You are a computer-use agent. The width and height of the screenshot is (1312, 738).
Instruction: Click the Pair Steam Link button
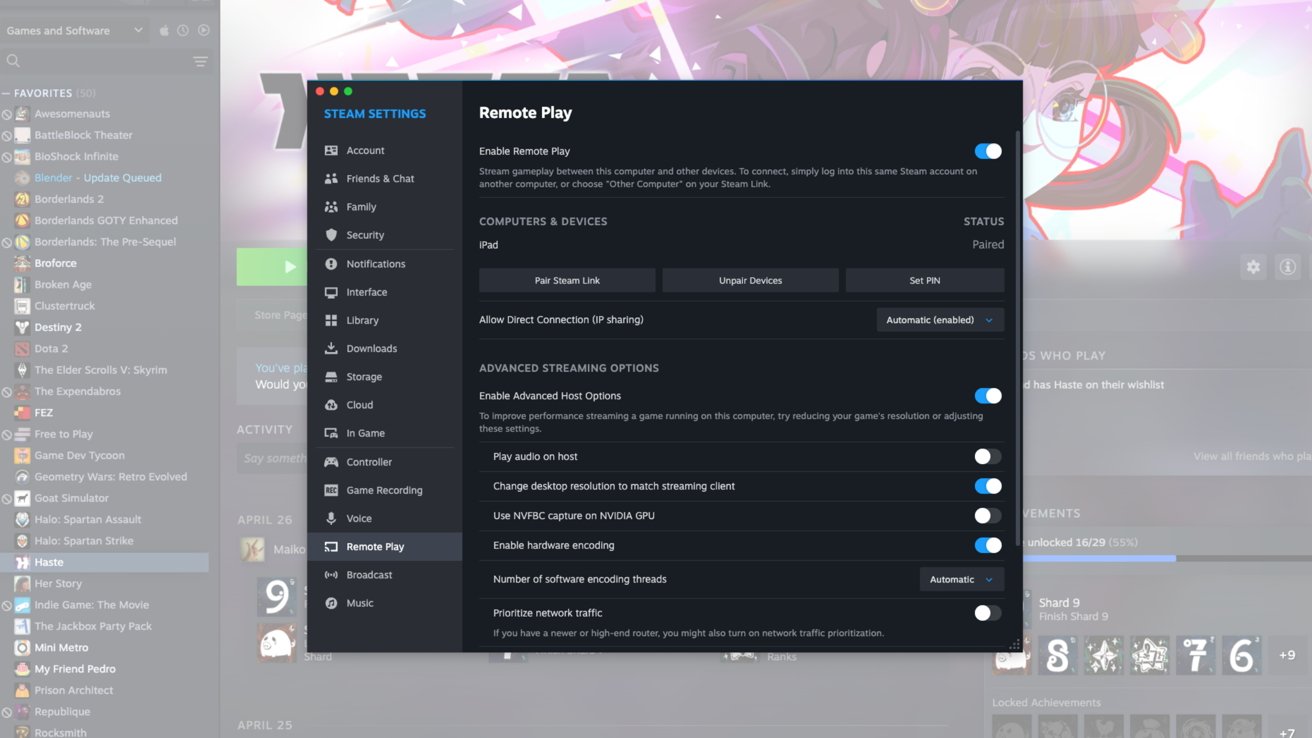coord(567,280)
